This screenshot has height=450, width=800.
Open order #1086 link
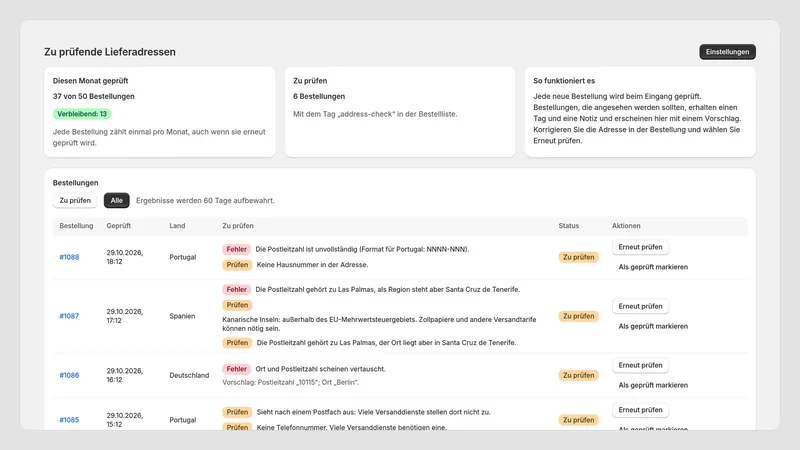click(69, 375)
